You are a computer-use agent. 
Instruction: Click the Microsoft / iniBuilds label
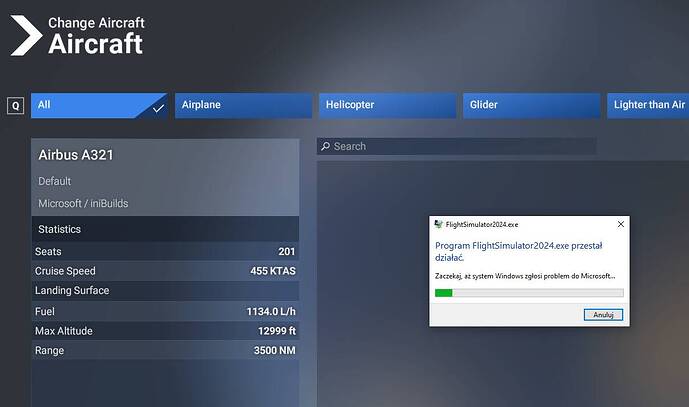tap(83, 204)
